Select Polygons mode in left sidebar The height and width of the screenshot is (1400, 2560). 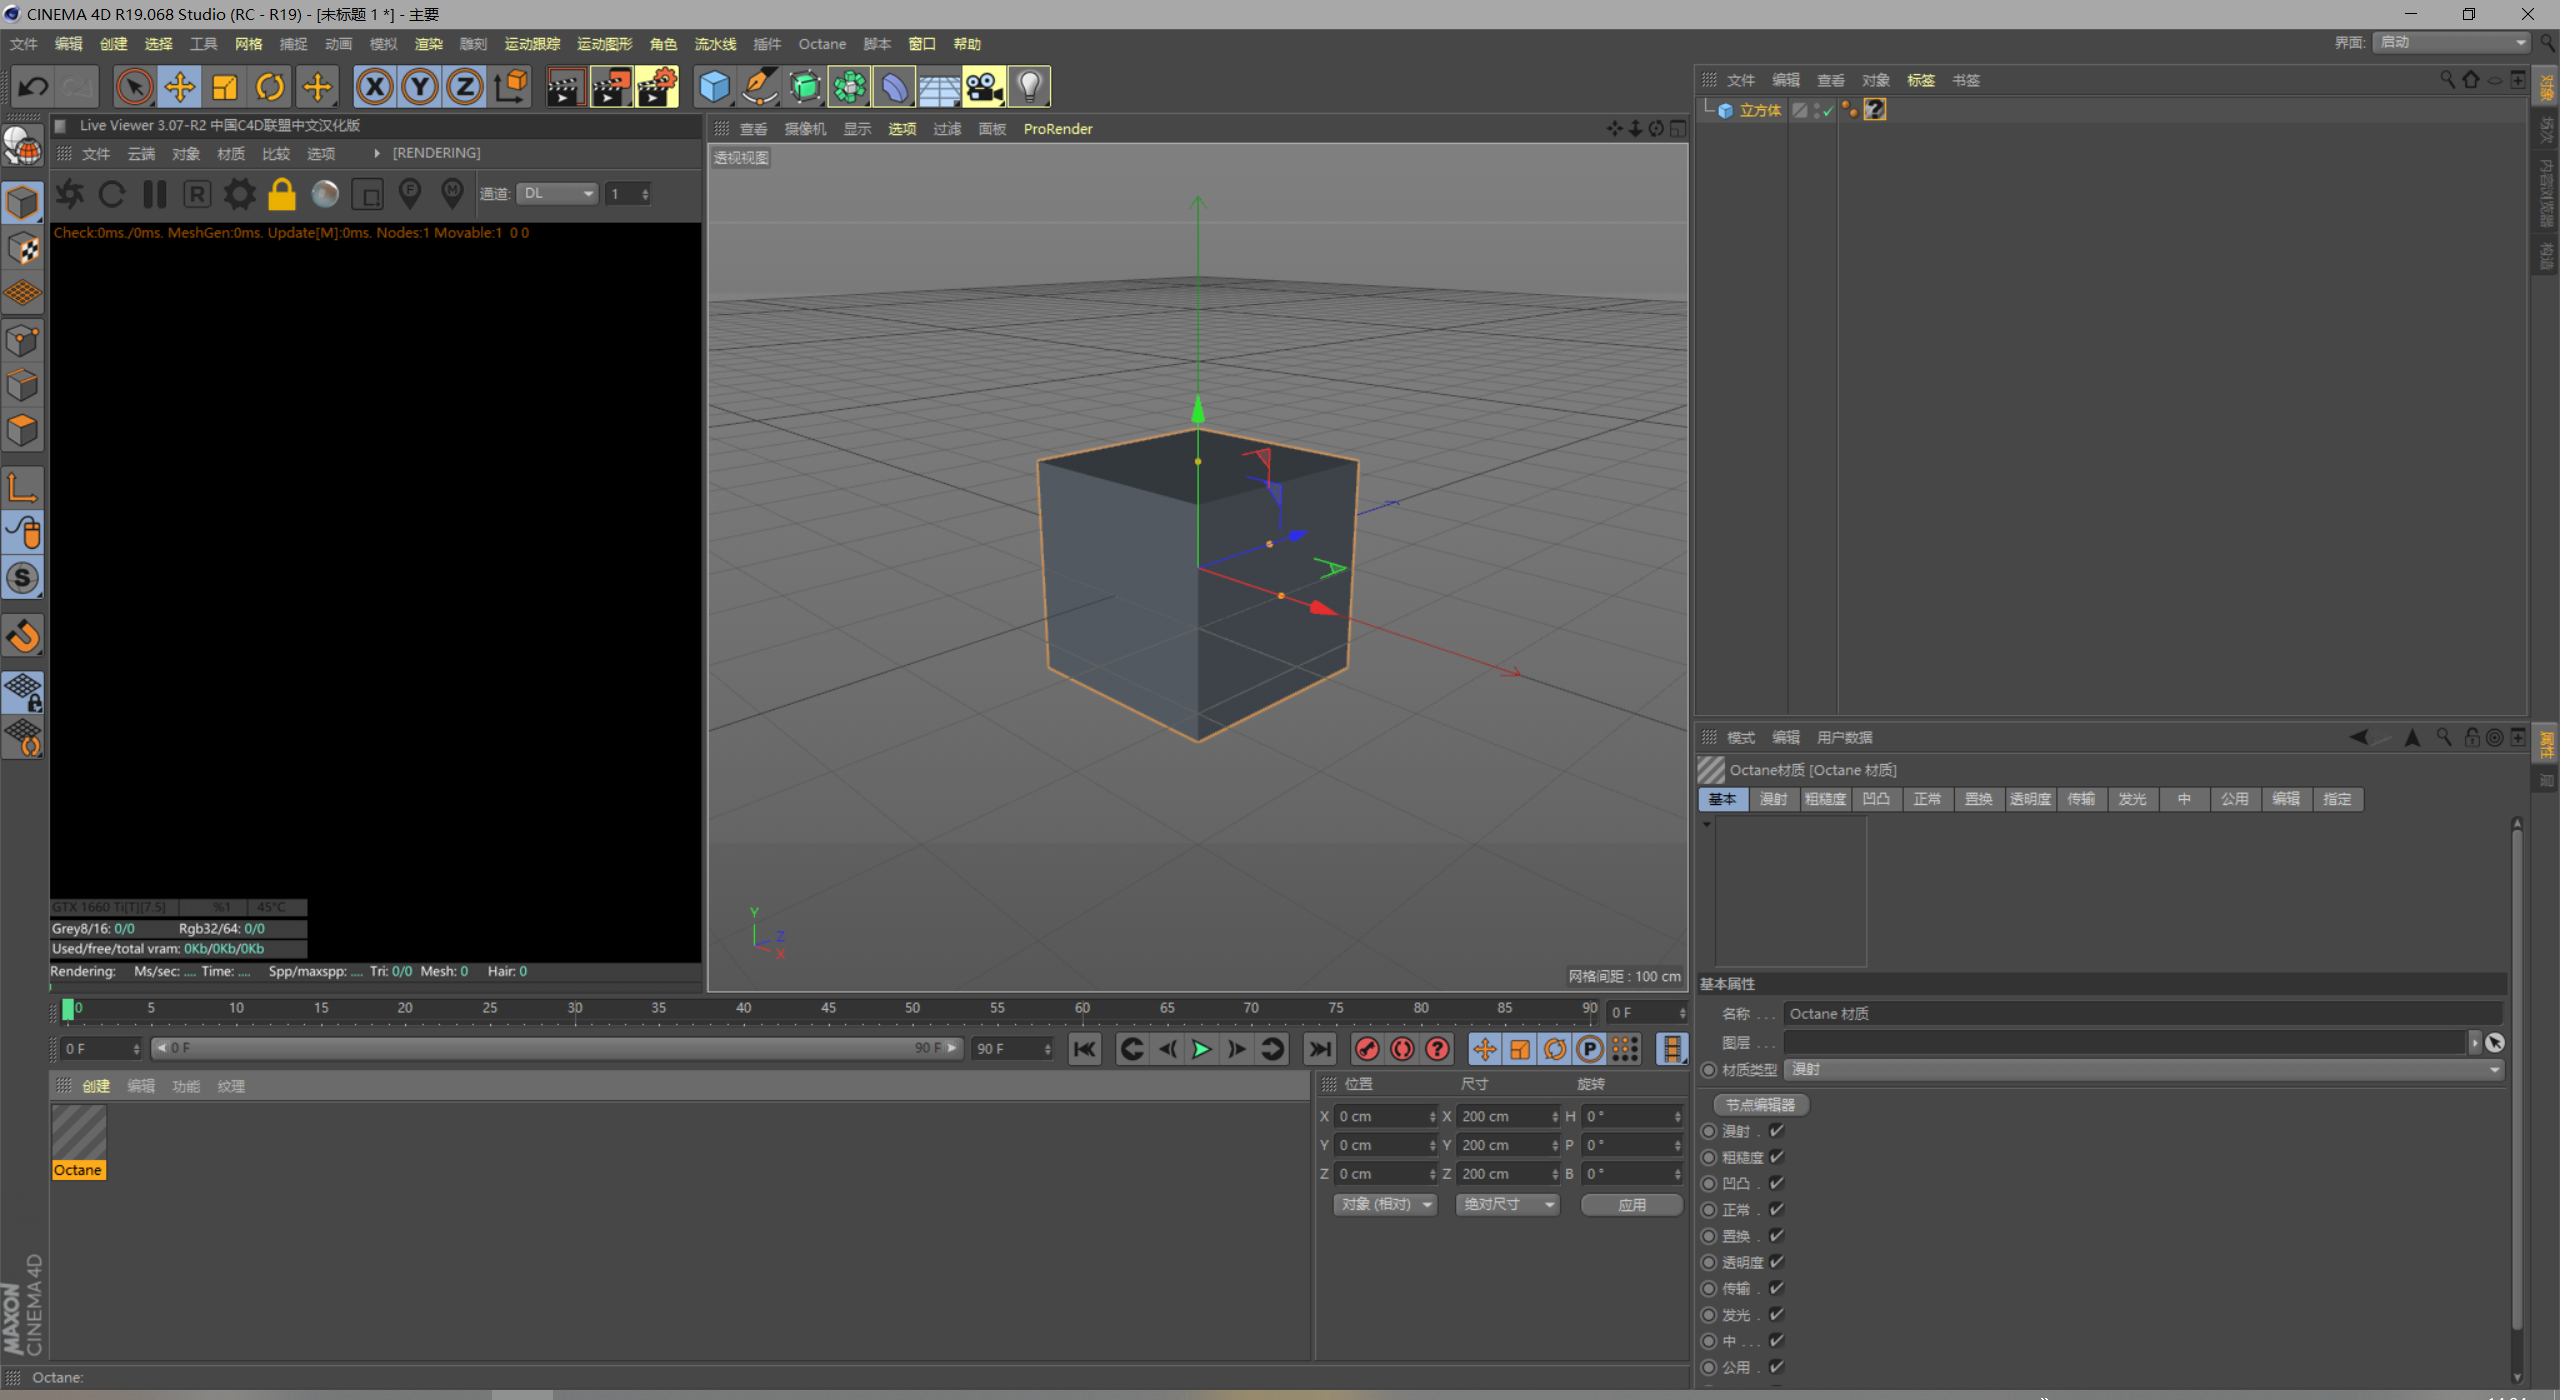tap(23, 431)
